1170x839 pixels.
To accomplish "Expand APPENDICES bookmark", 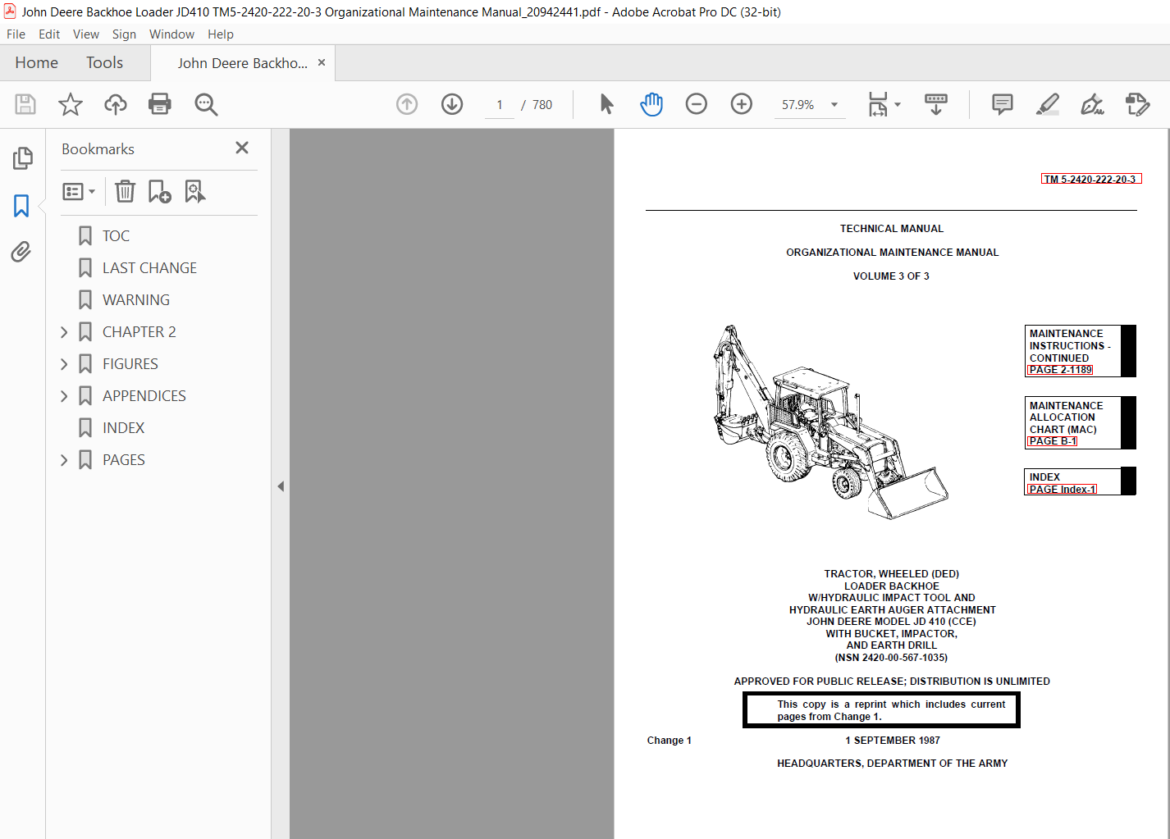I will pyautogui.click(x=64, y=396).
